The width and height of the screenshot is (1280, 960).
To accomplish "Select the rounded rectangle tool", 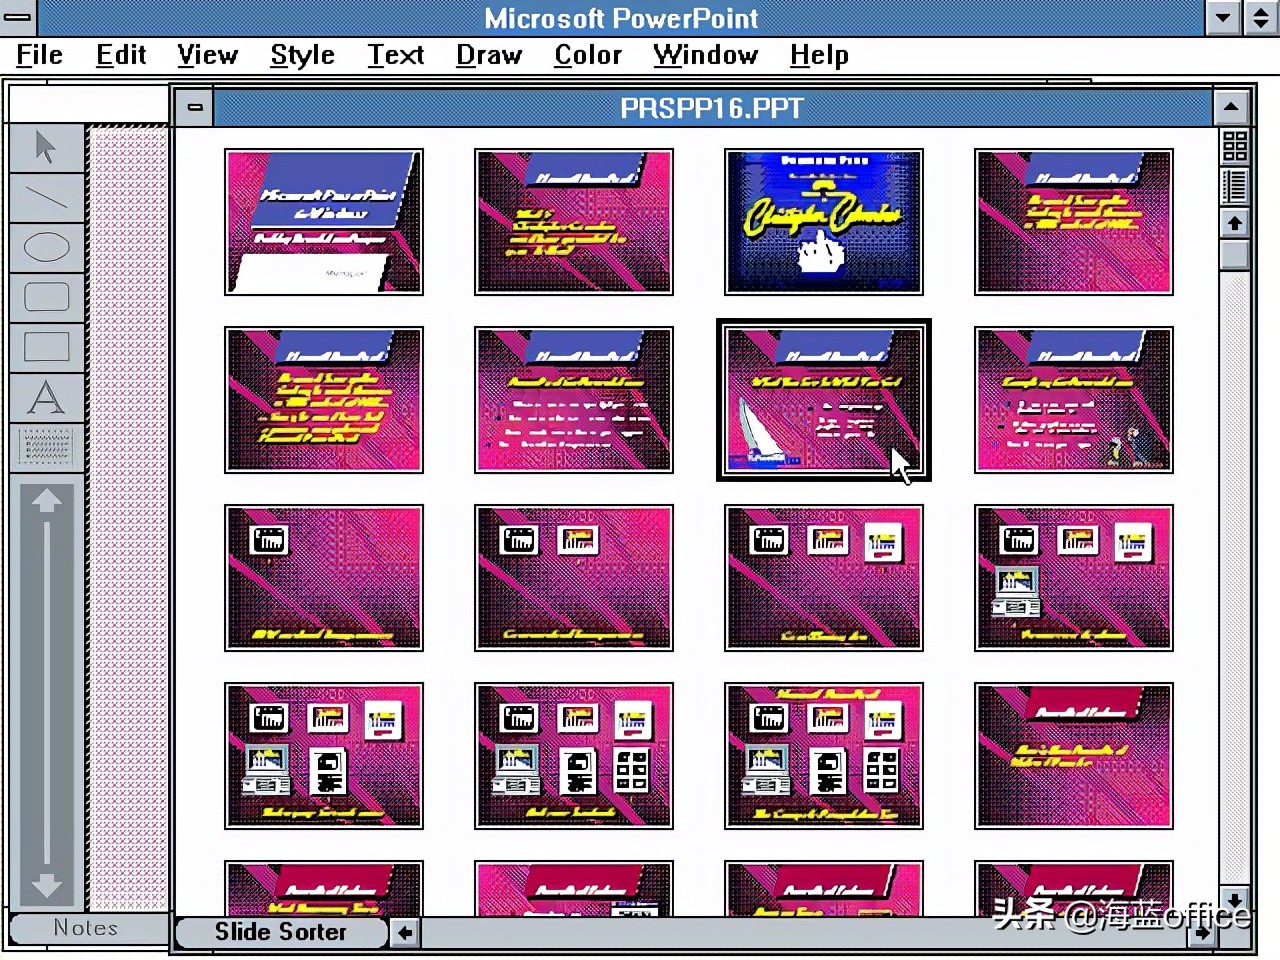I will click(46, 296).
